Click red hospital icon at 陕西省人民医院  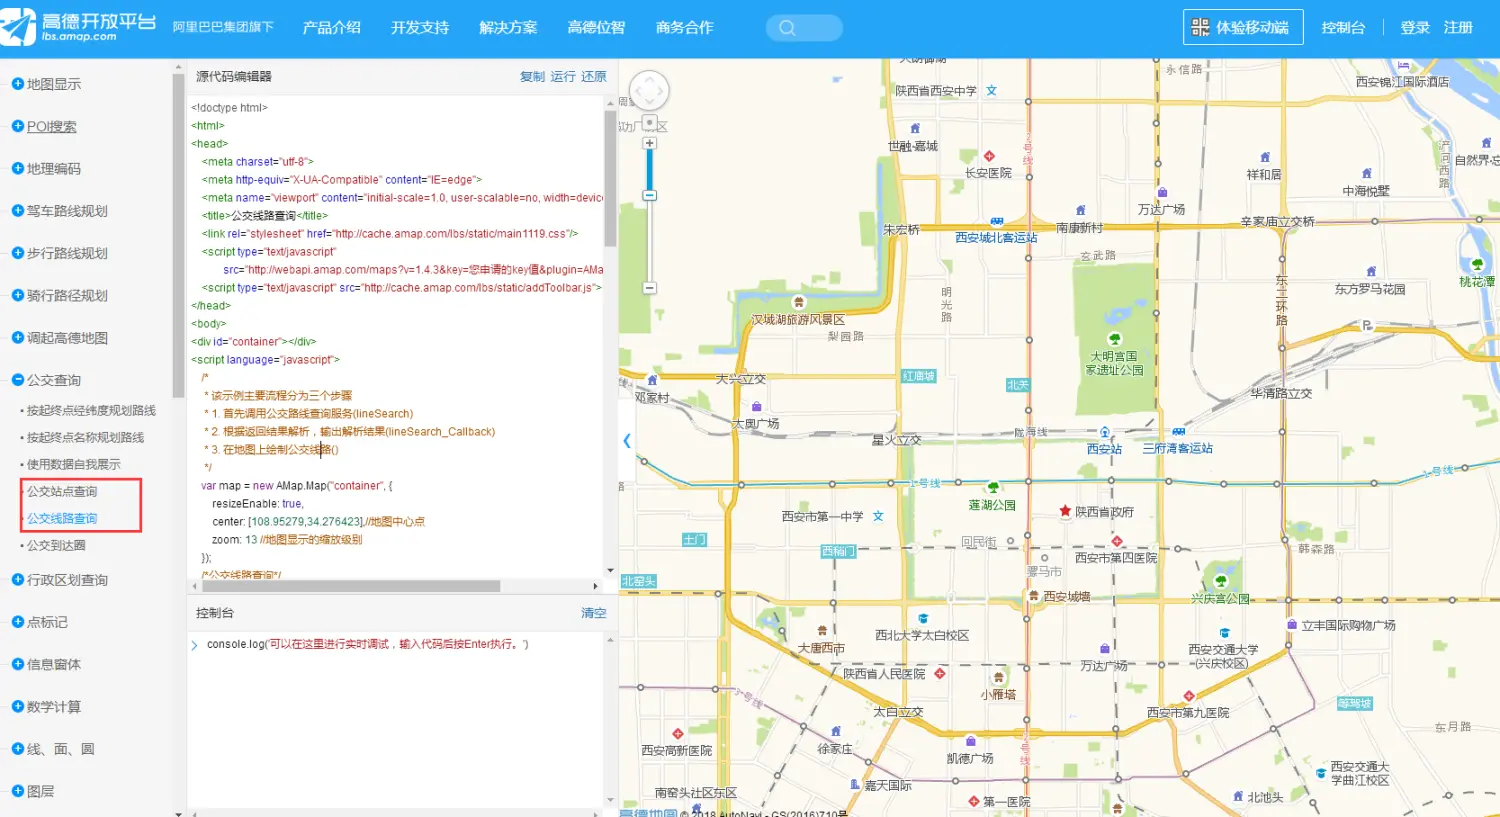939,674
